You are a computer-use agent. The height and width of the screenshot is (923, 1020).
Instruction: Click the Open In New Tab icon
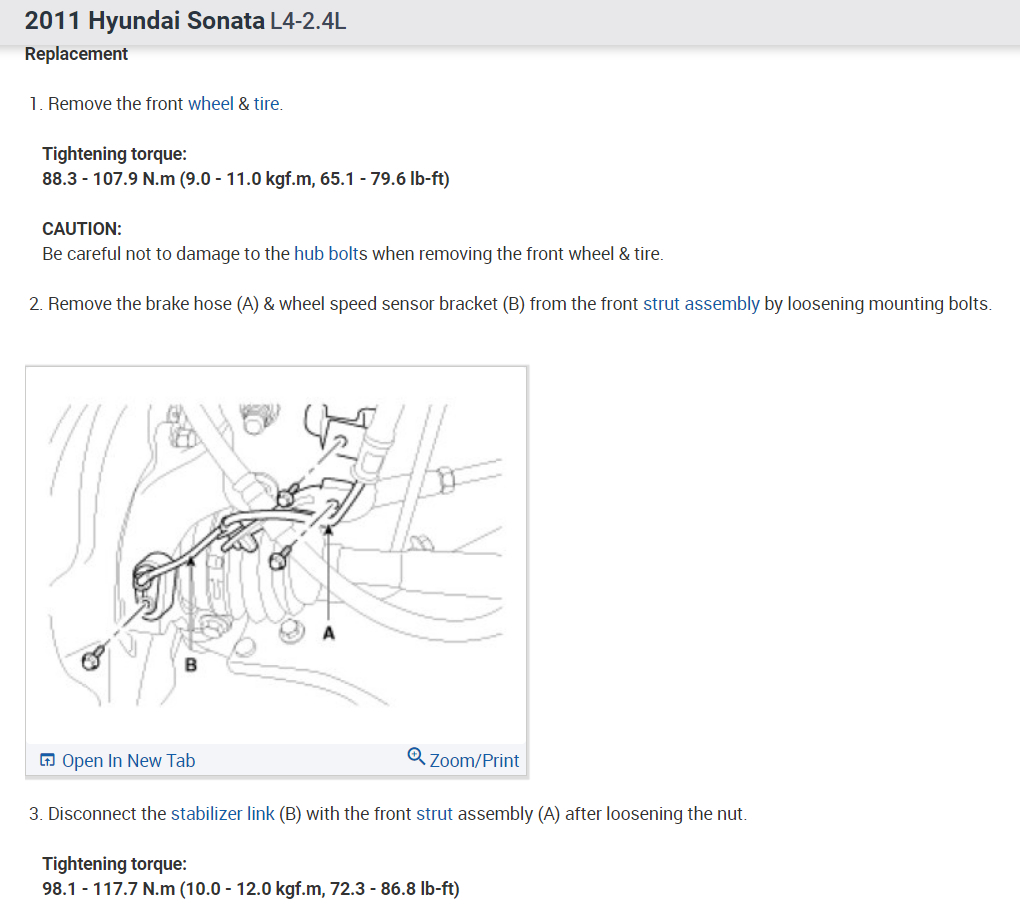(x=47, y=760)
